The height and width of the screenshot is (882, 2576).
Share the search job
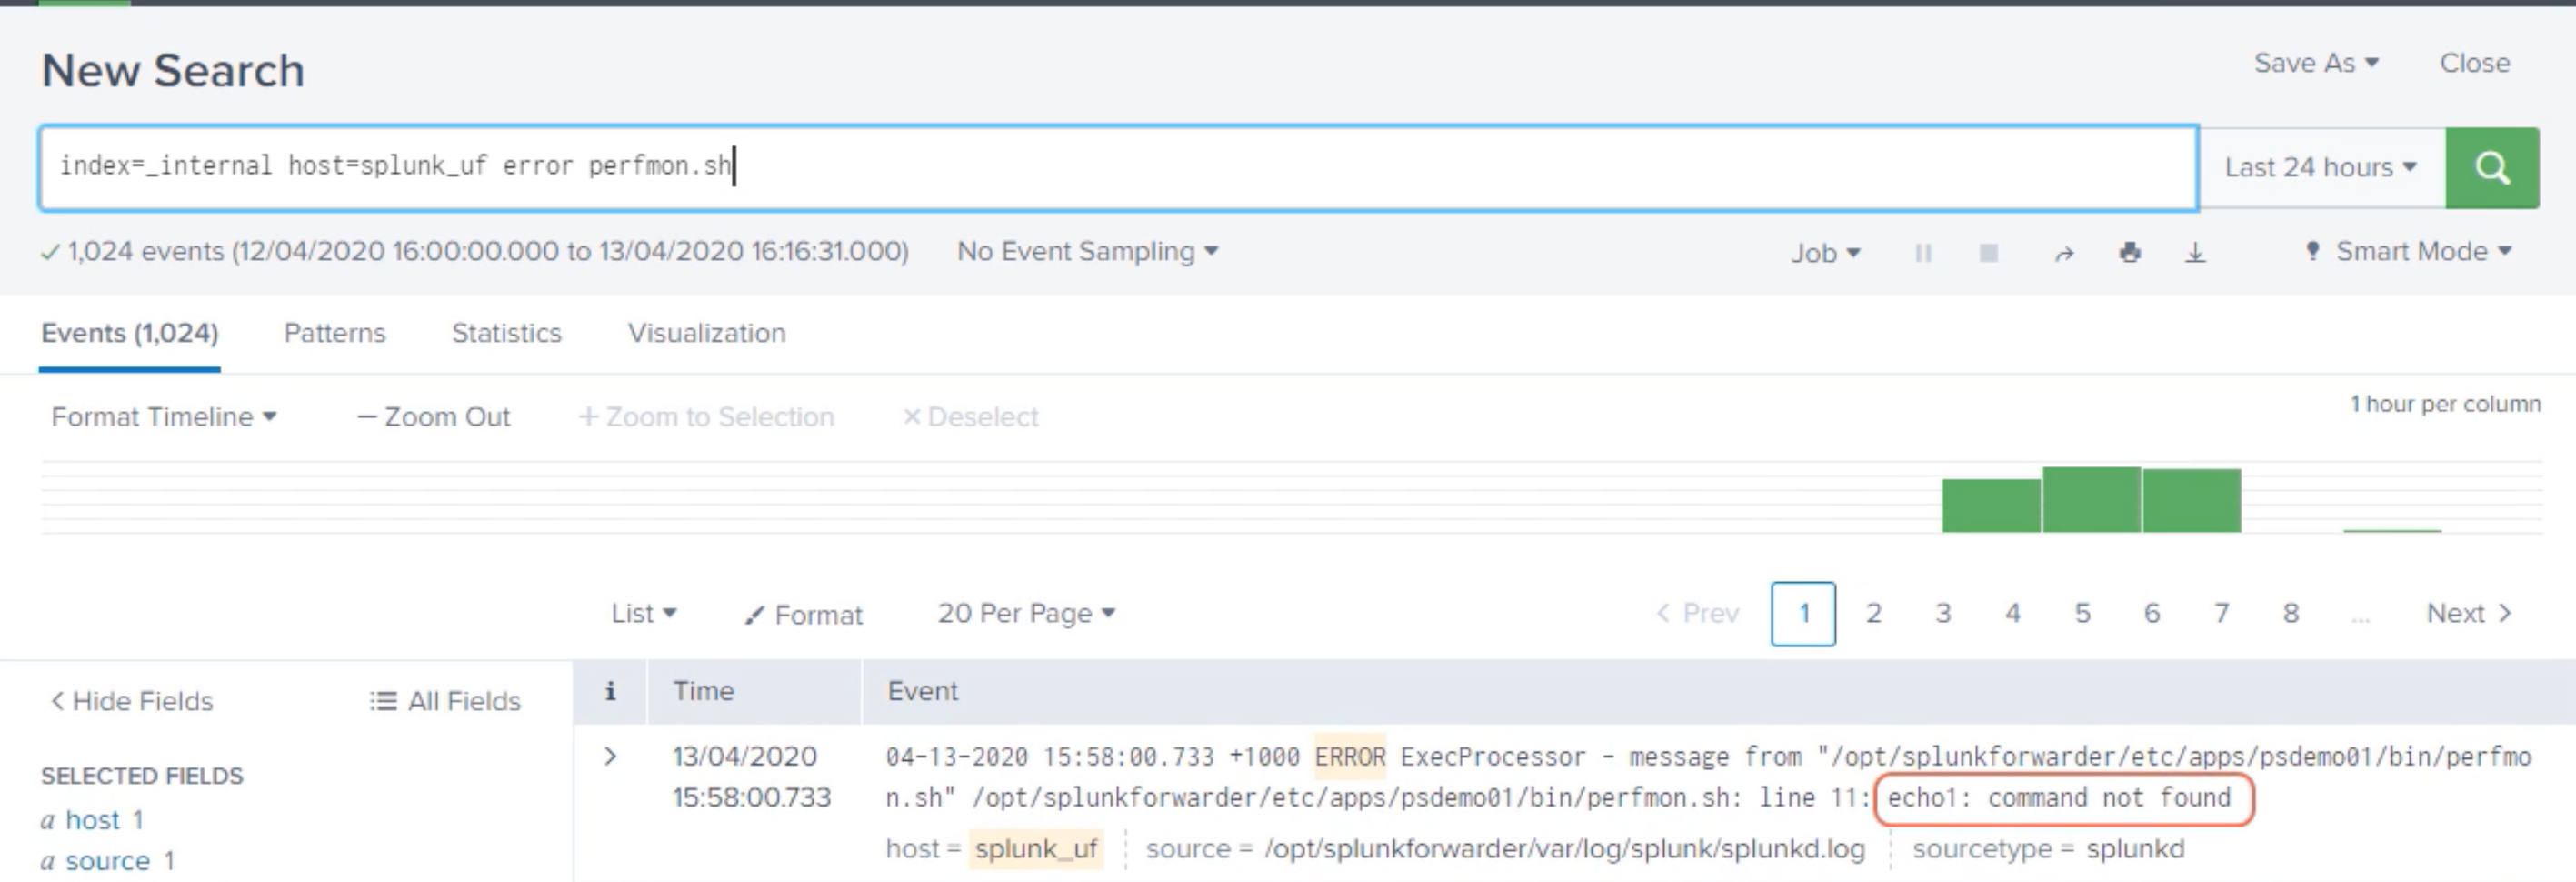click(2063, 253)
